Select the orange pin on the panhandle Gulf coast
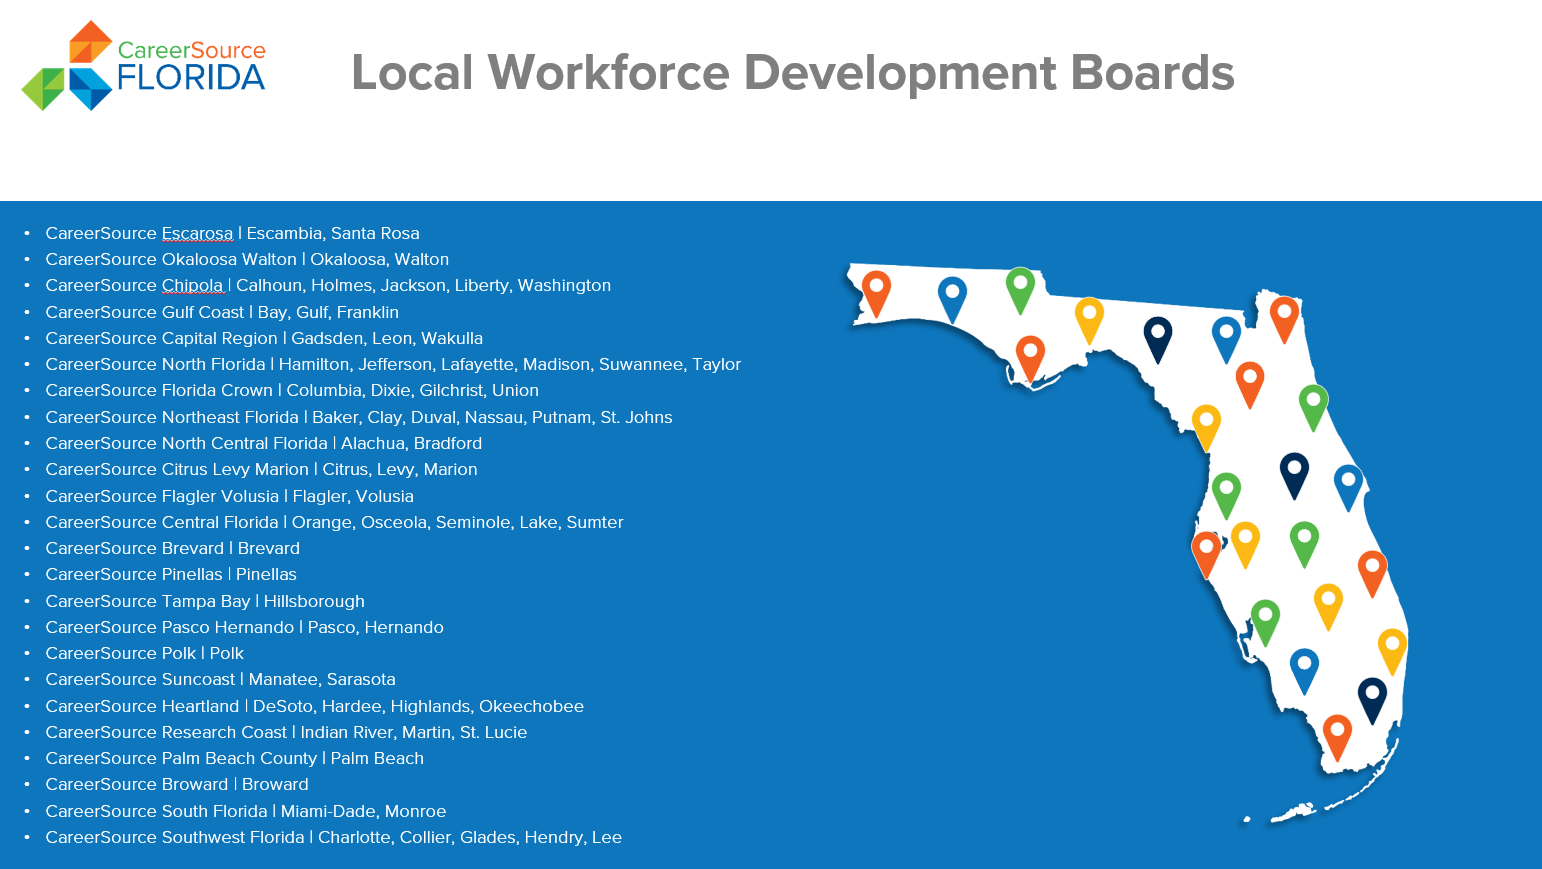The image size is (1542, 869). point(1030,355)
